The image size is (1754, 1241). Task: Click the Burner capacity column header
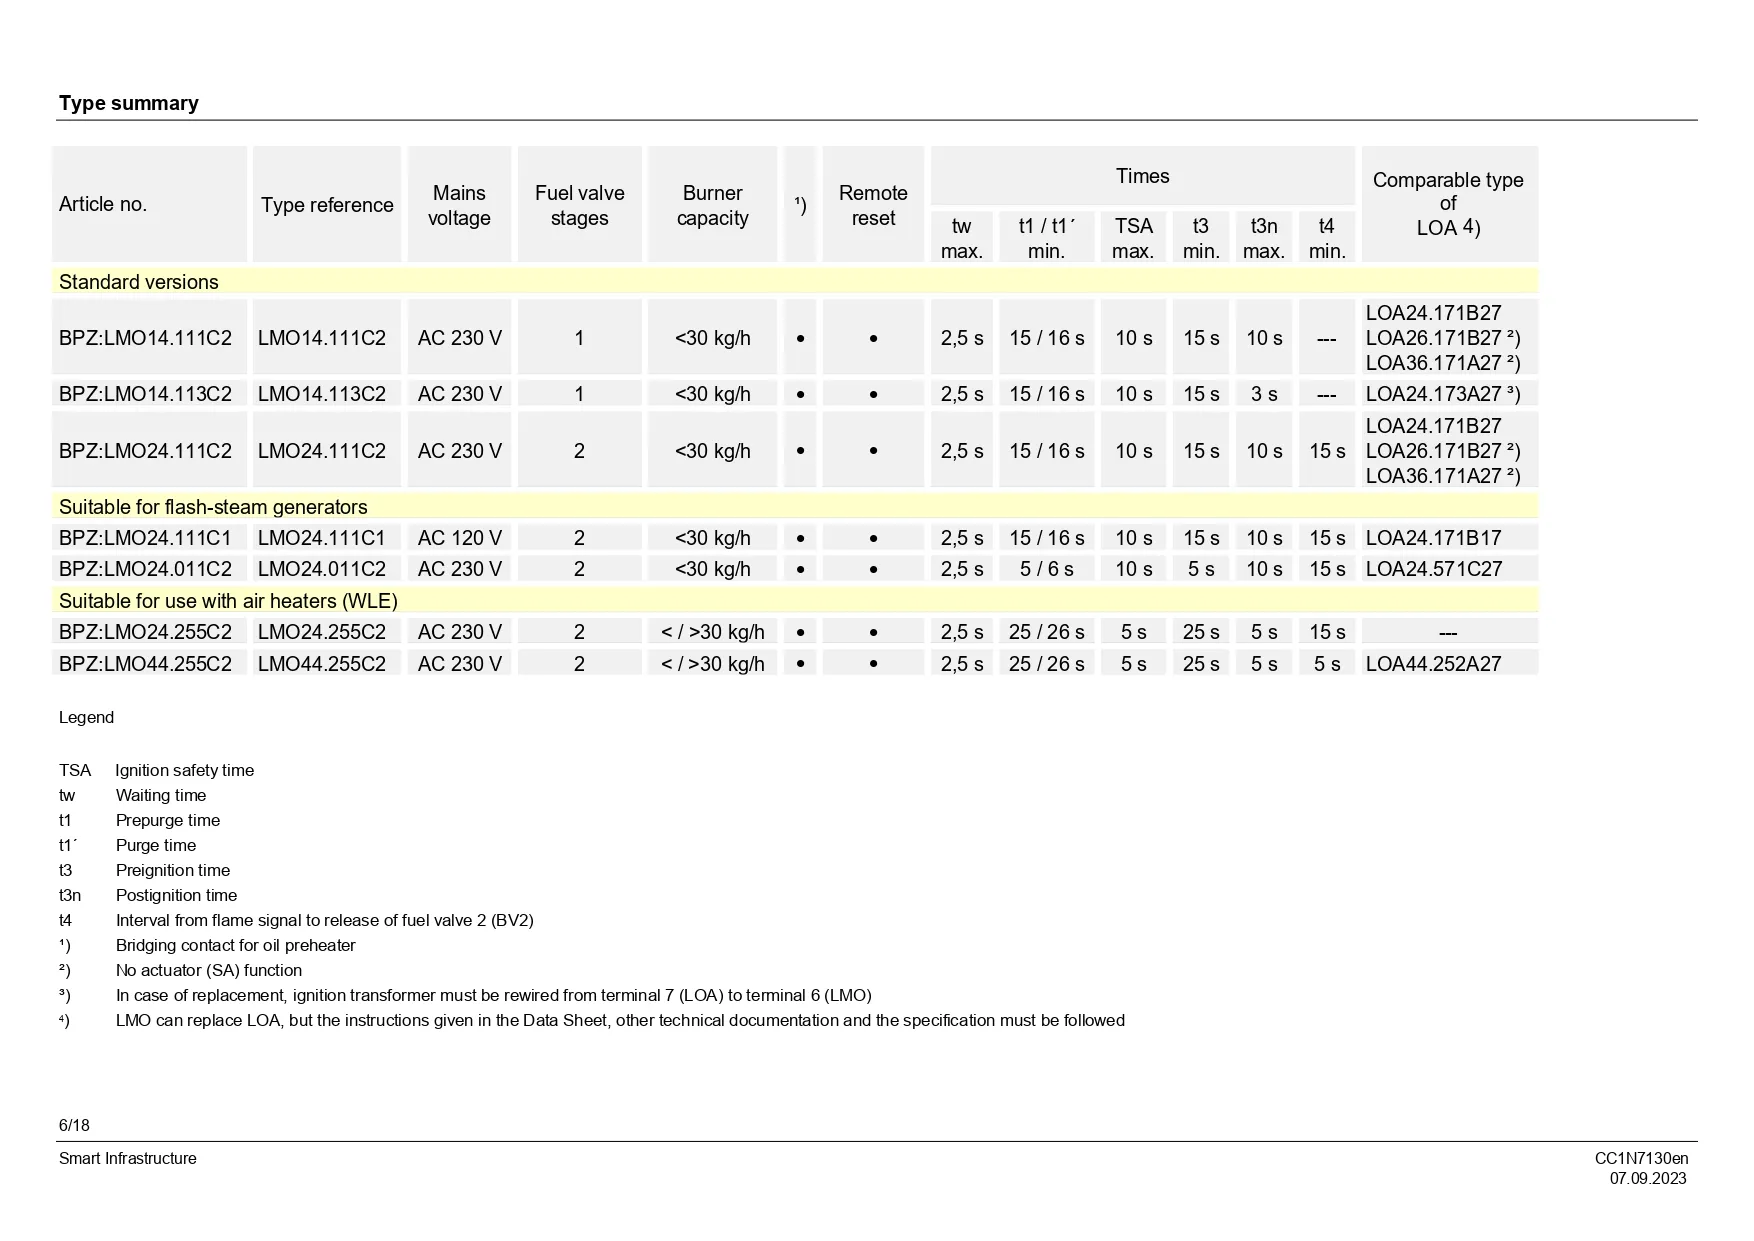(712, 205)
